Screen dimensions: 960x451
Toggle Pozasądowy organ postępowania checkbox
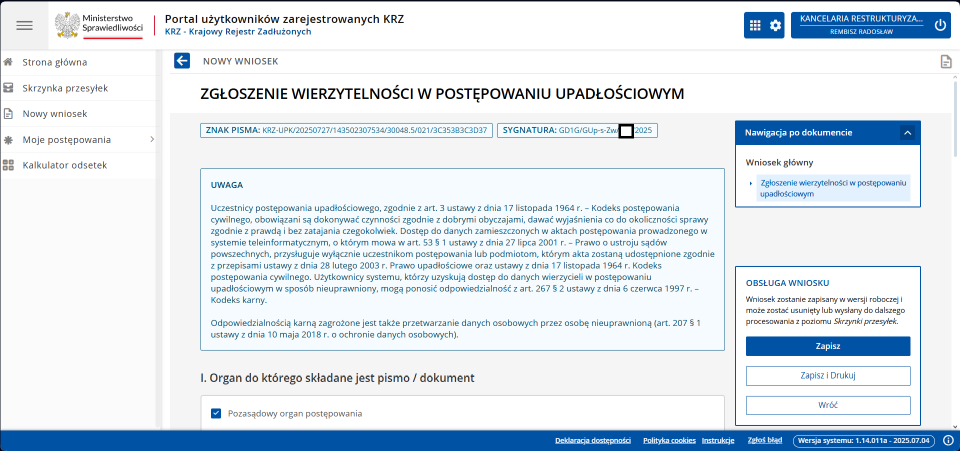point(216,413)
